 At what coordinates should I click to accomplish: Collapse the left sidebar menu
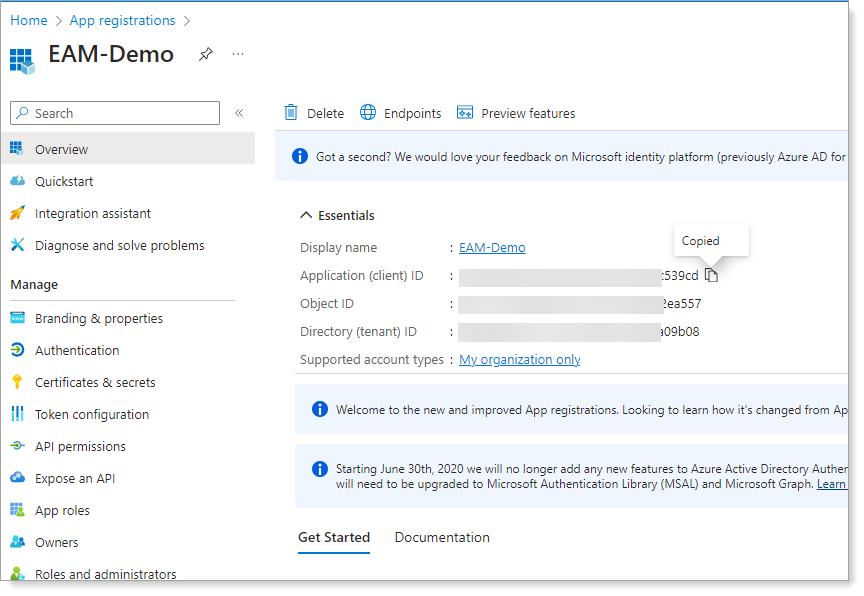239,113
